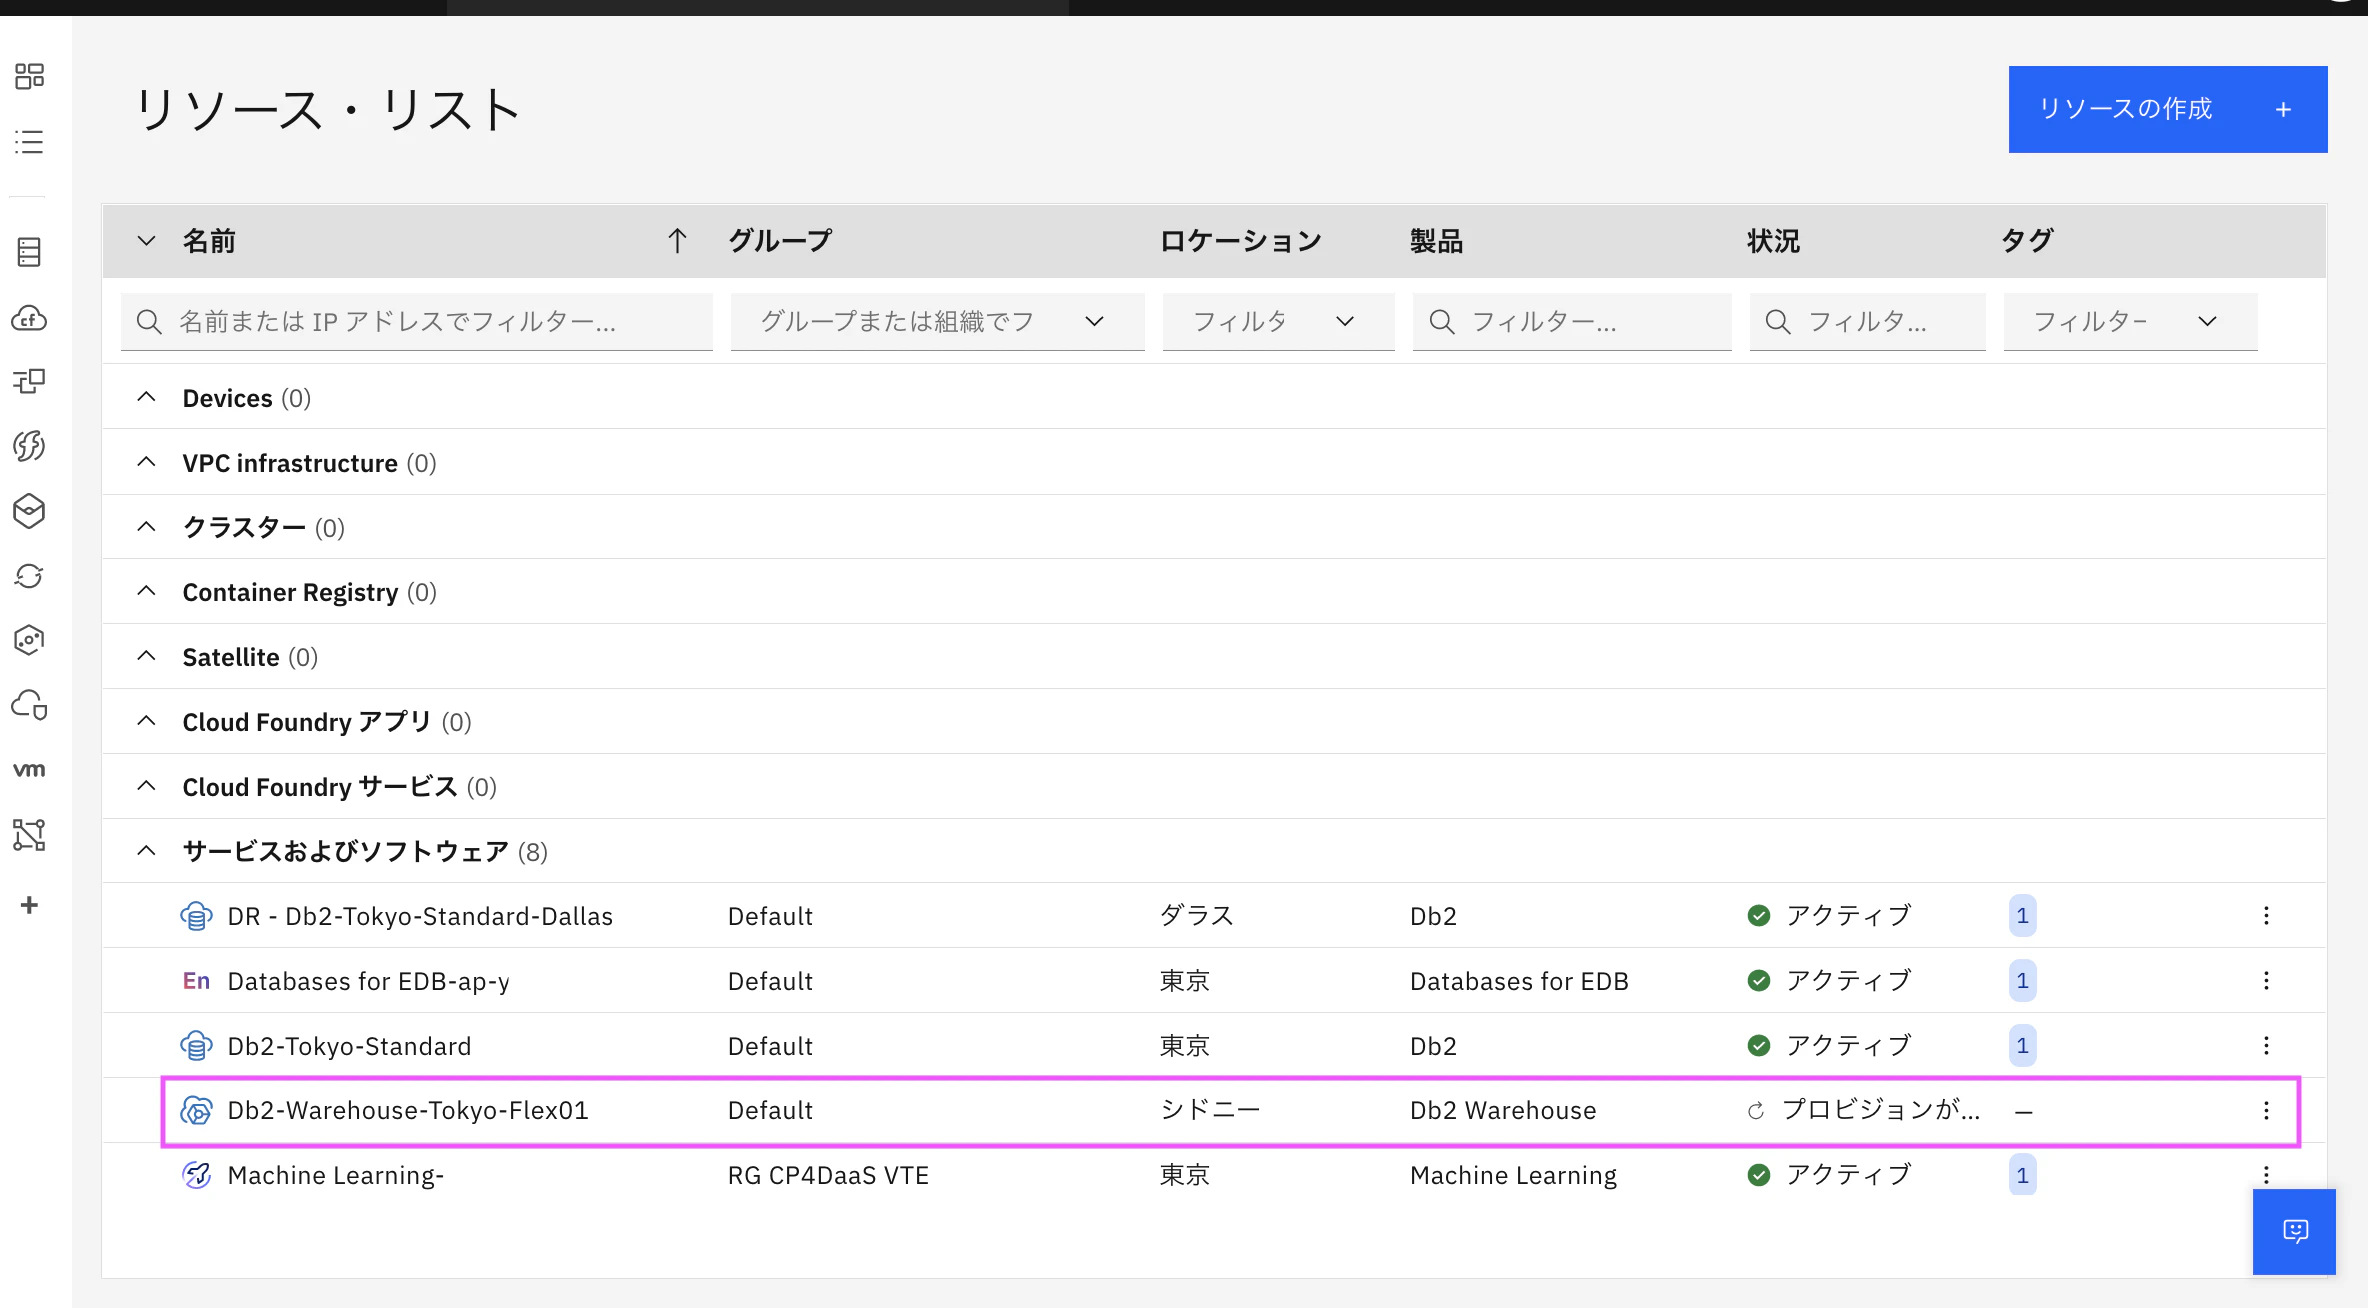Screen dimensions: 2368x1308
Task: Click the resource list sidebar icon
Action: click(29, 142)
